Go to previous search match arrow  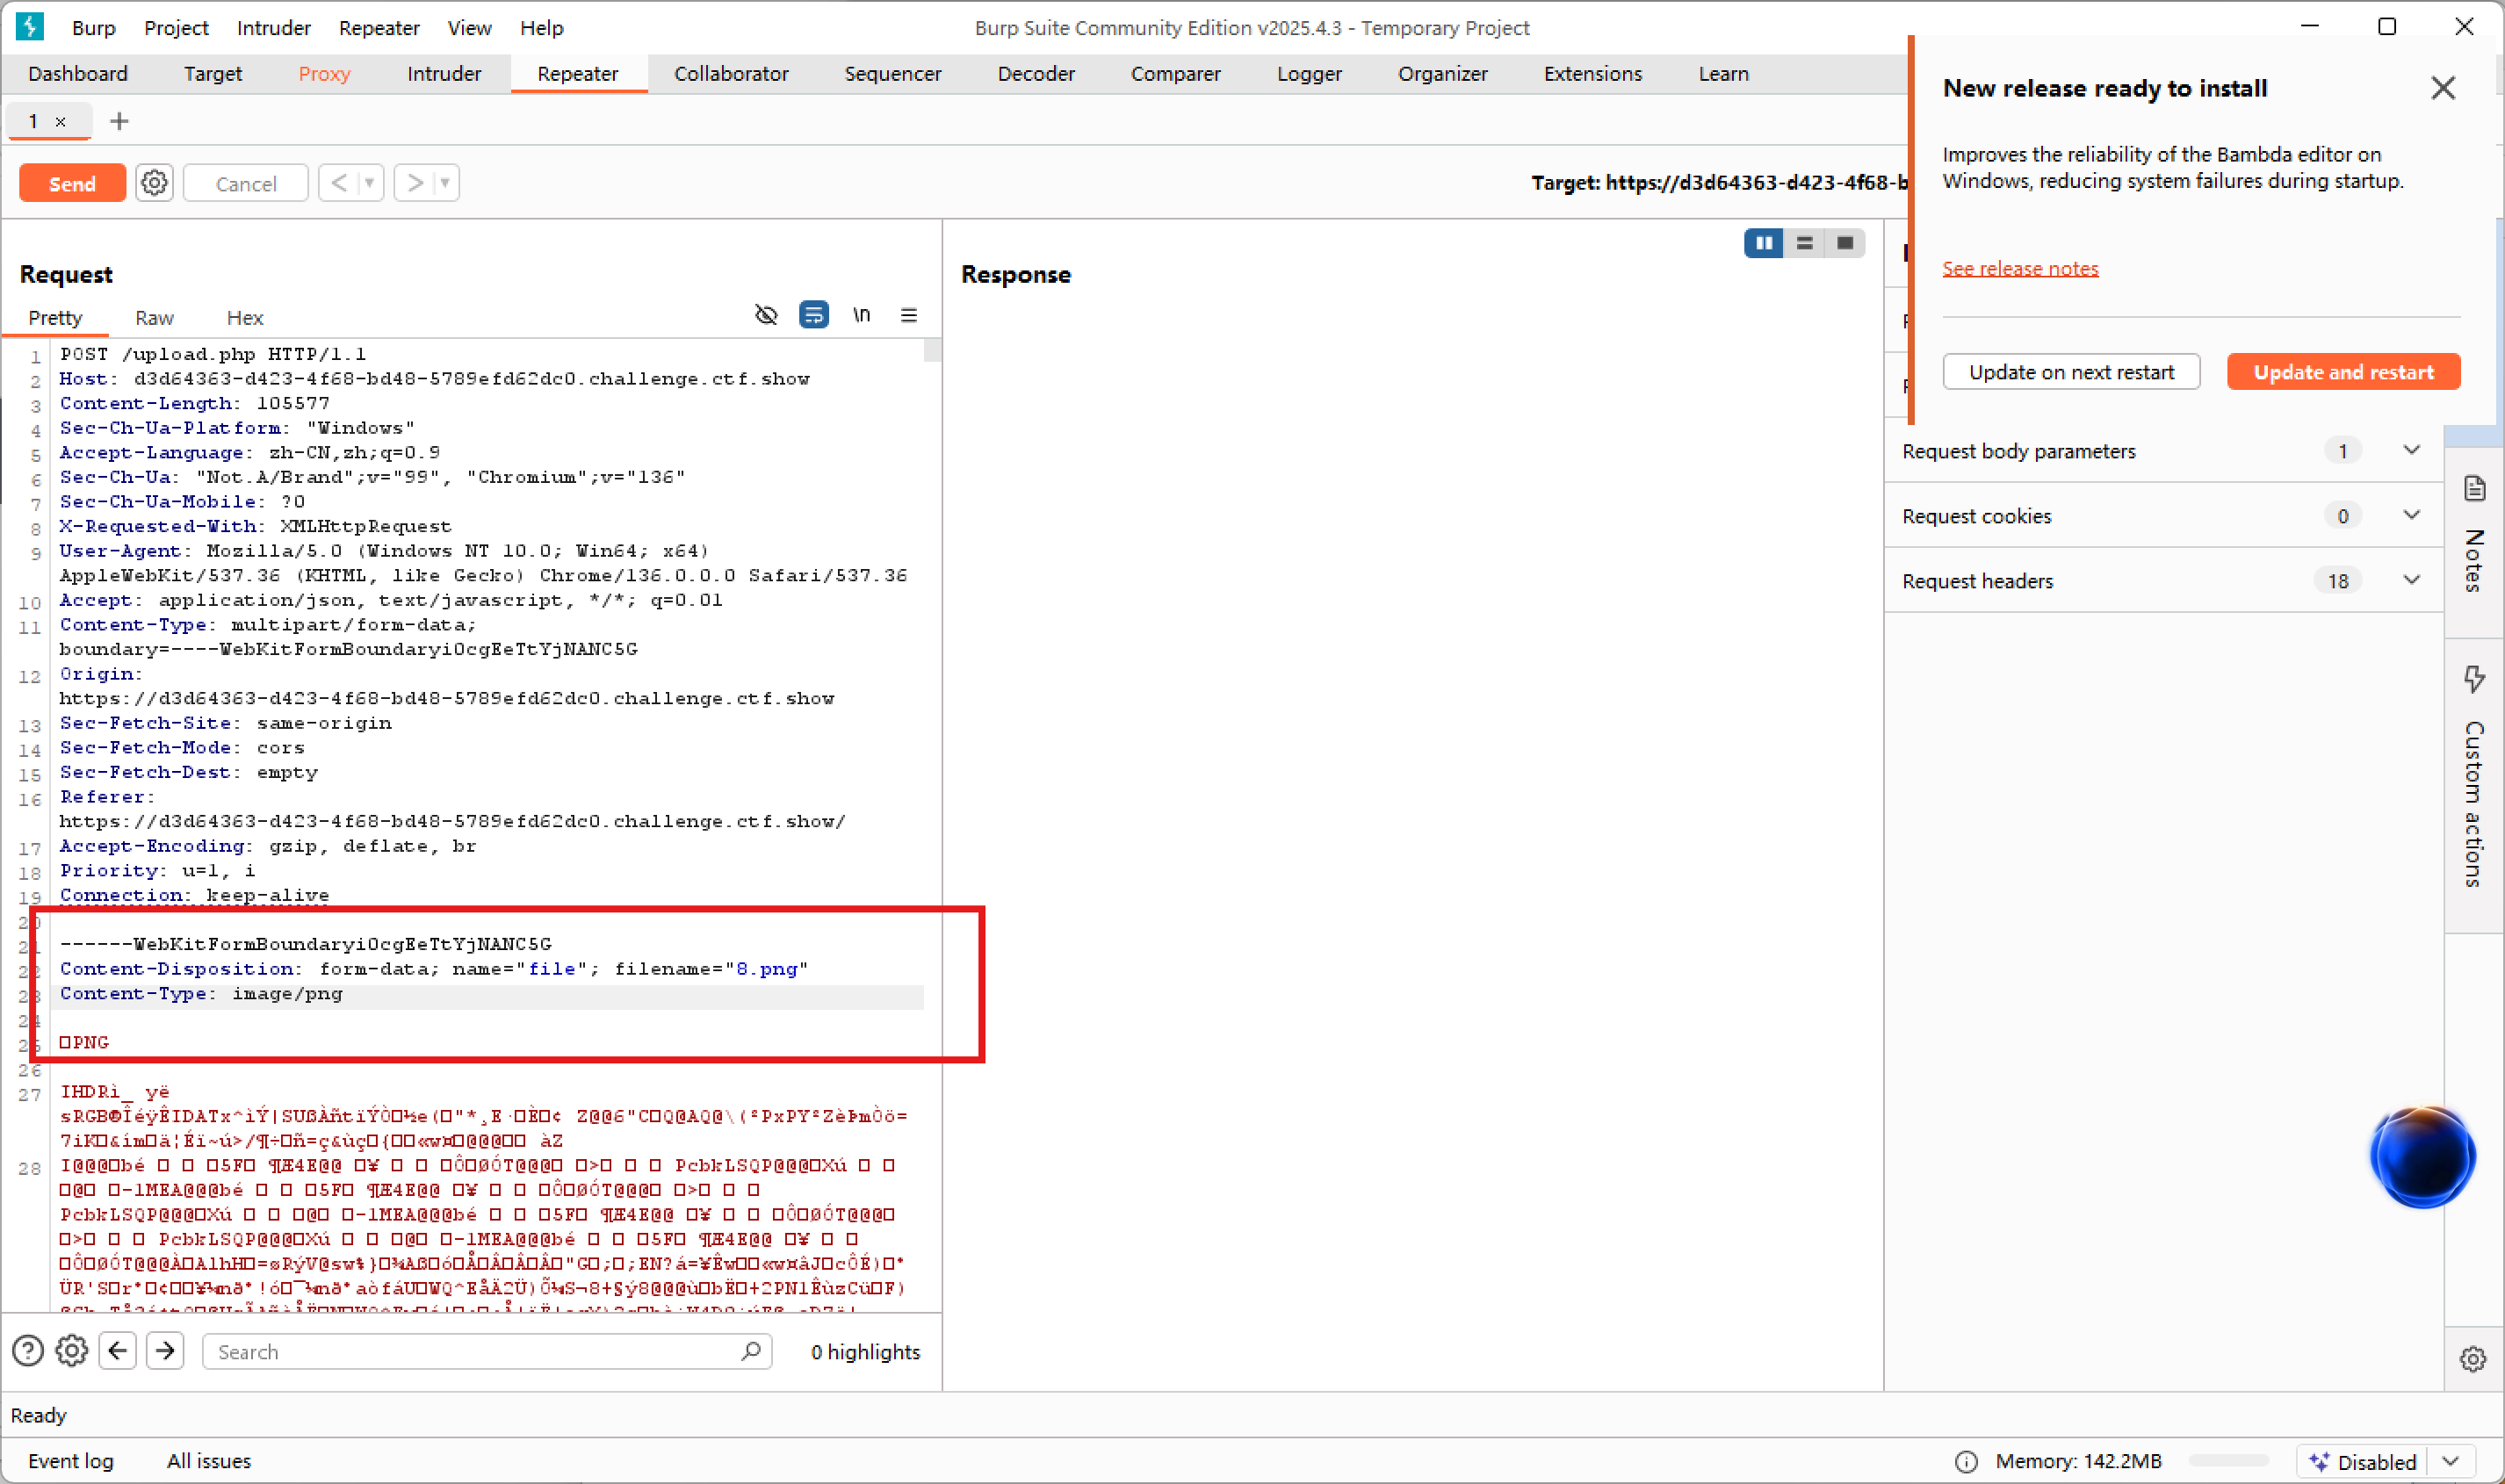(118, 1351)
